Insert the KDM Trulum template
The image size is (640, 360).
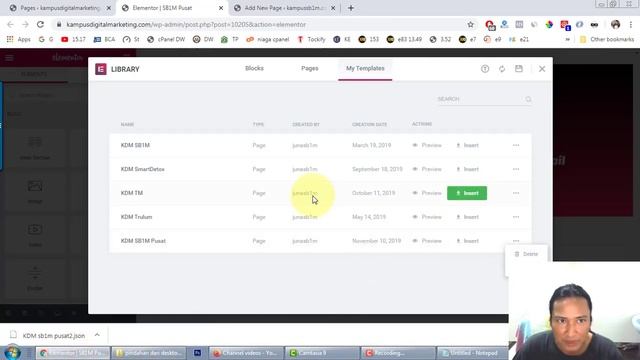(x=467, y=217)
